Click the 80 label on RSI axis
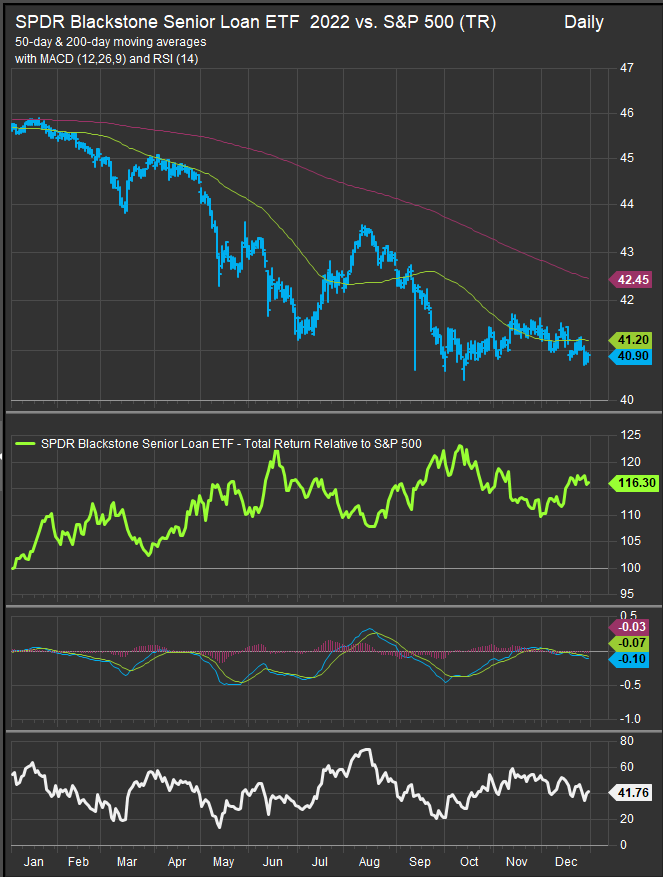The height and width of the screenshot is (877, 663). click(627, 741)
